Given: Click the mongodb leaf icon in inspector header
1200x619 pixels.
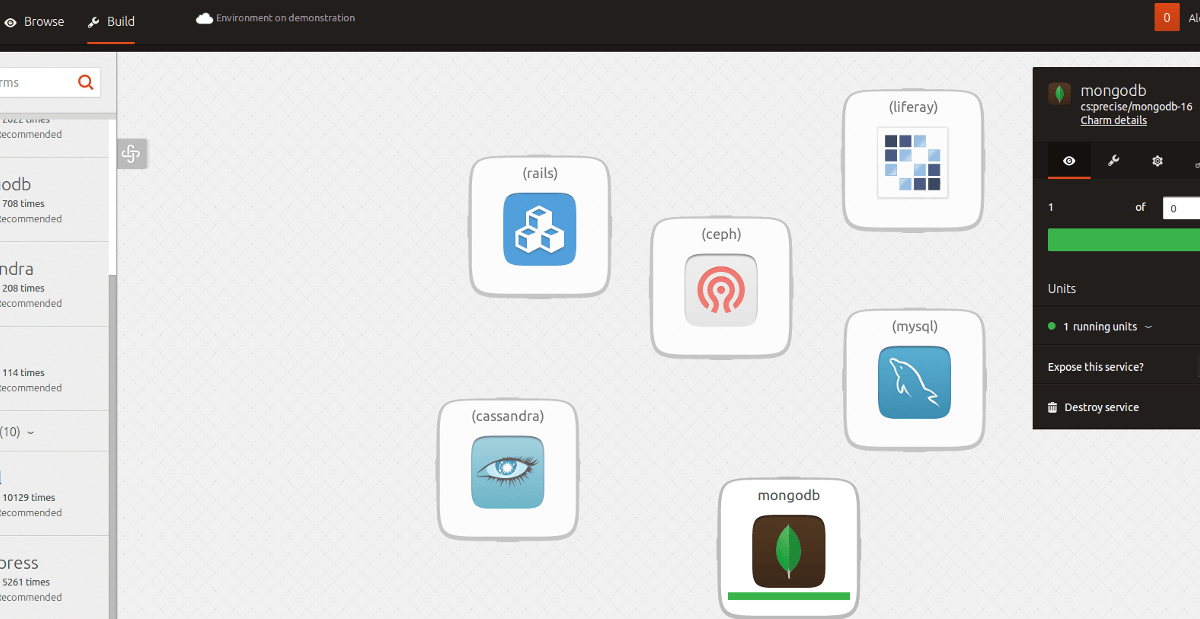Looking at the screenshot, I should [1059, 94].
